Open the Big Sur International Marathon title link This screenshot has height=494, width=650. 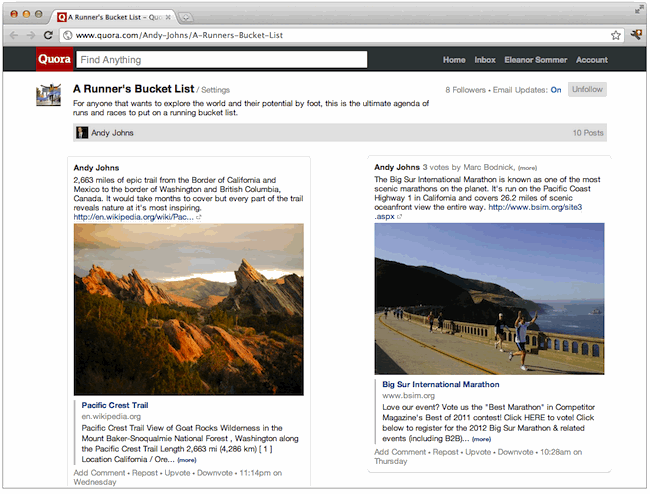[x=441, y=385]
